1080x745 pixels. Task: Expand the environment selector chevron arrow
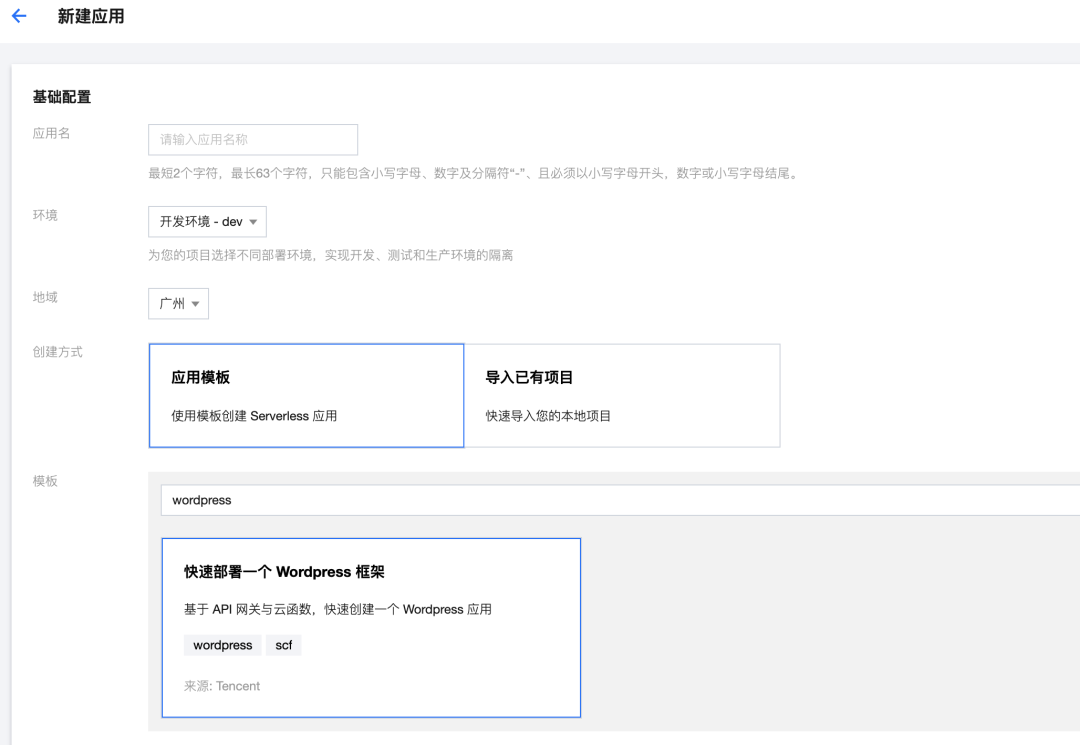[x=255, y=221]
